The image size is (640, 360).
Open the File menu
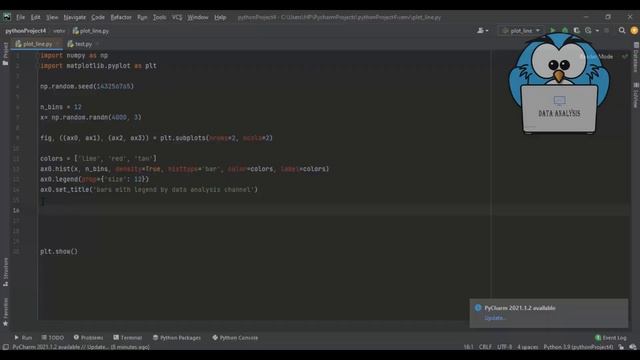pos(20,17)
